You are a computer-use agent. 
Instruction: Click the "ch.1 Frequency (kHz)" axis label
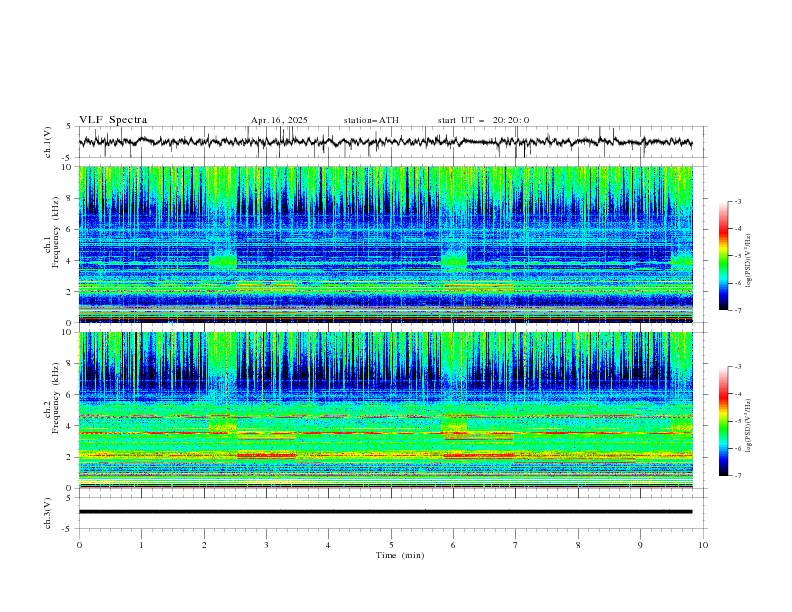pyautogui.click(x=52, y=232)
